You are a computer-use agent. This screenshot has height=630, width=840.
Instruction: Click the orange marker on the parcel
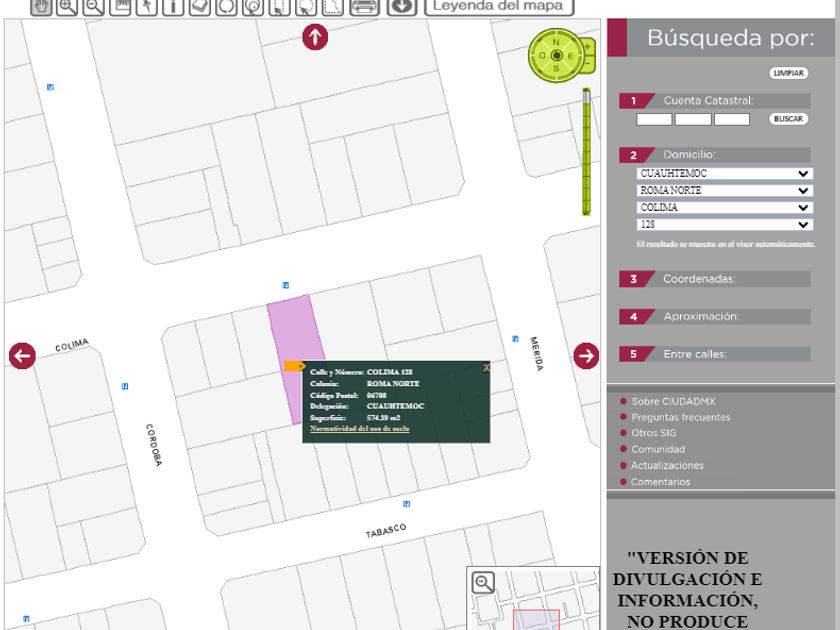[x=294, y=366]
